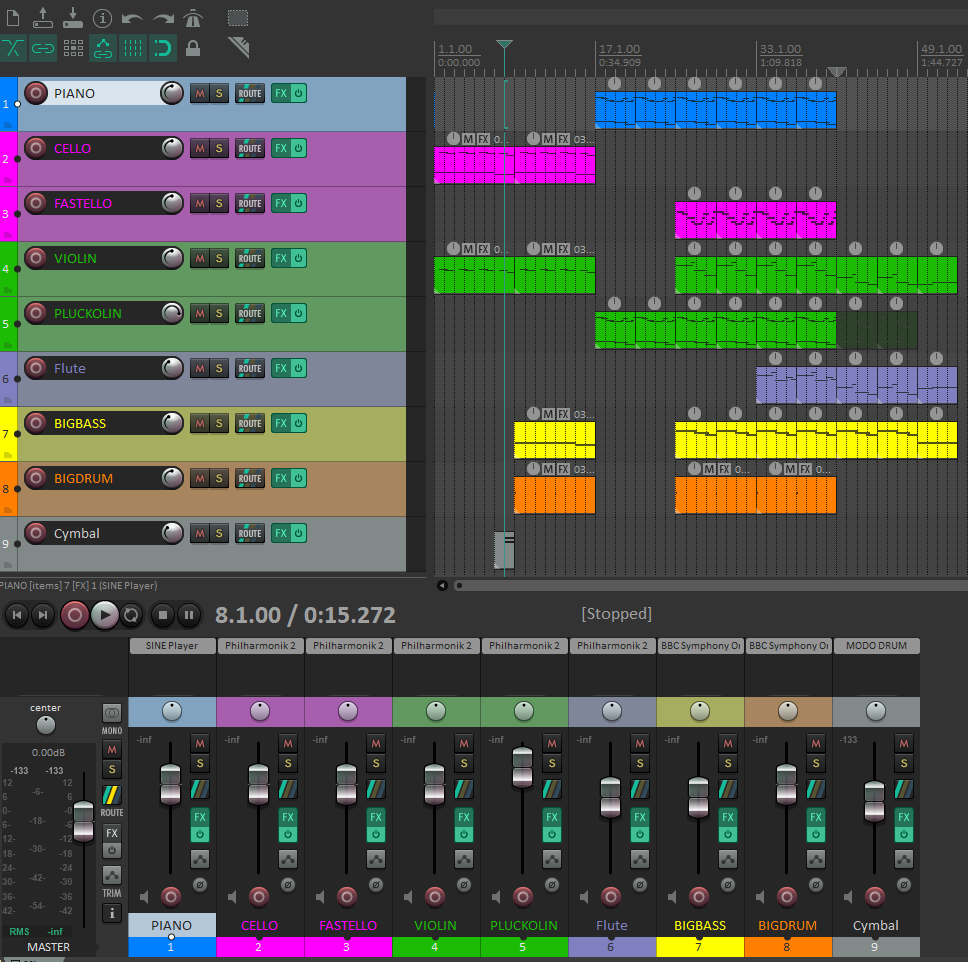Select the blue PIANO MIDI item in timeline
The image size is (968, 962).
(x=715, y=109)
